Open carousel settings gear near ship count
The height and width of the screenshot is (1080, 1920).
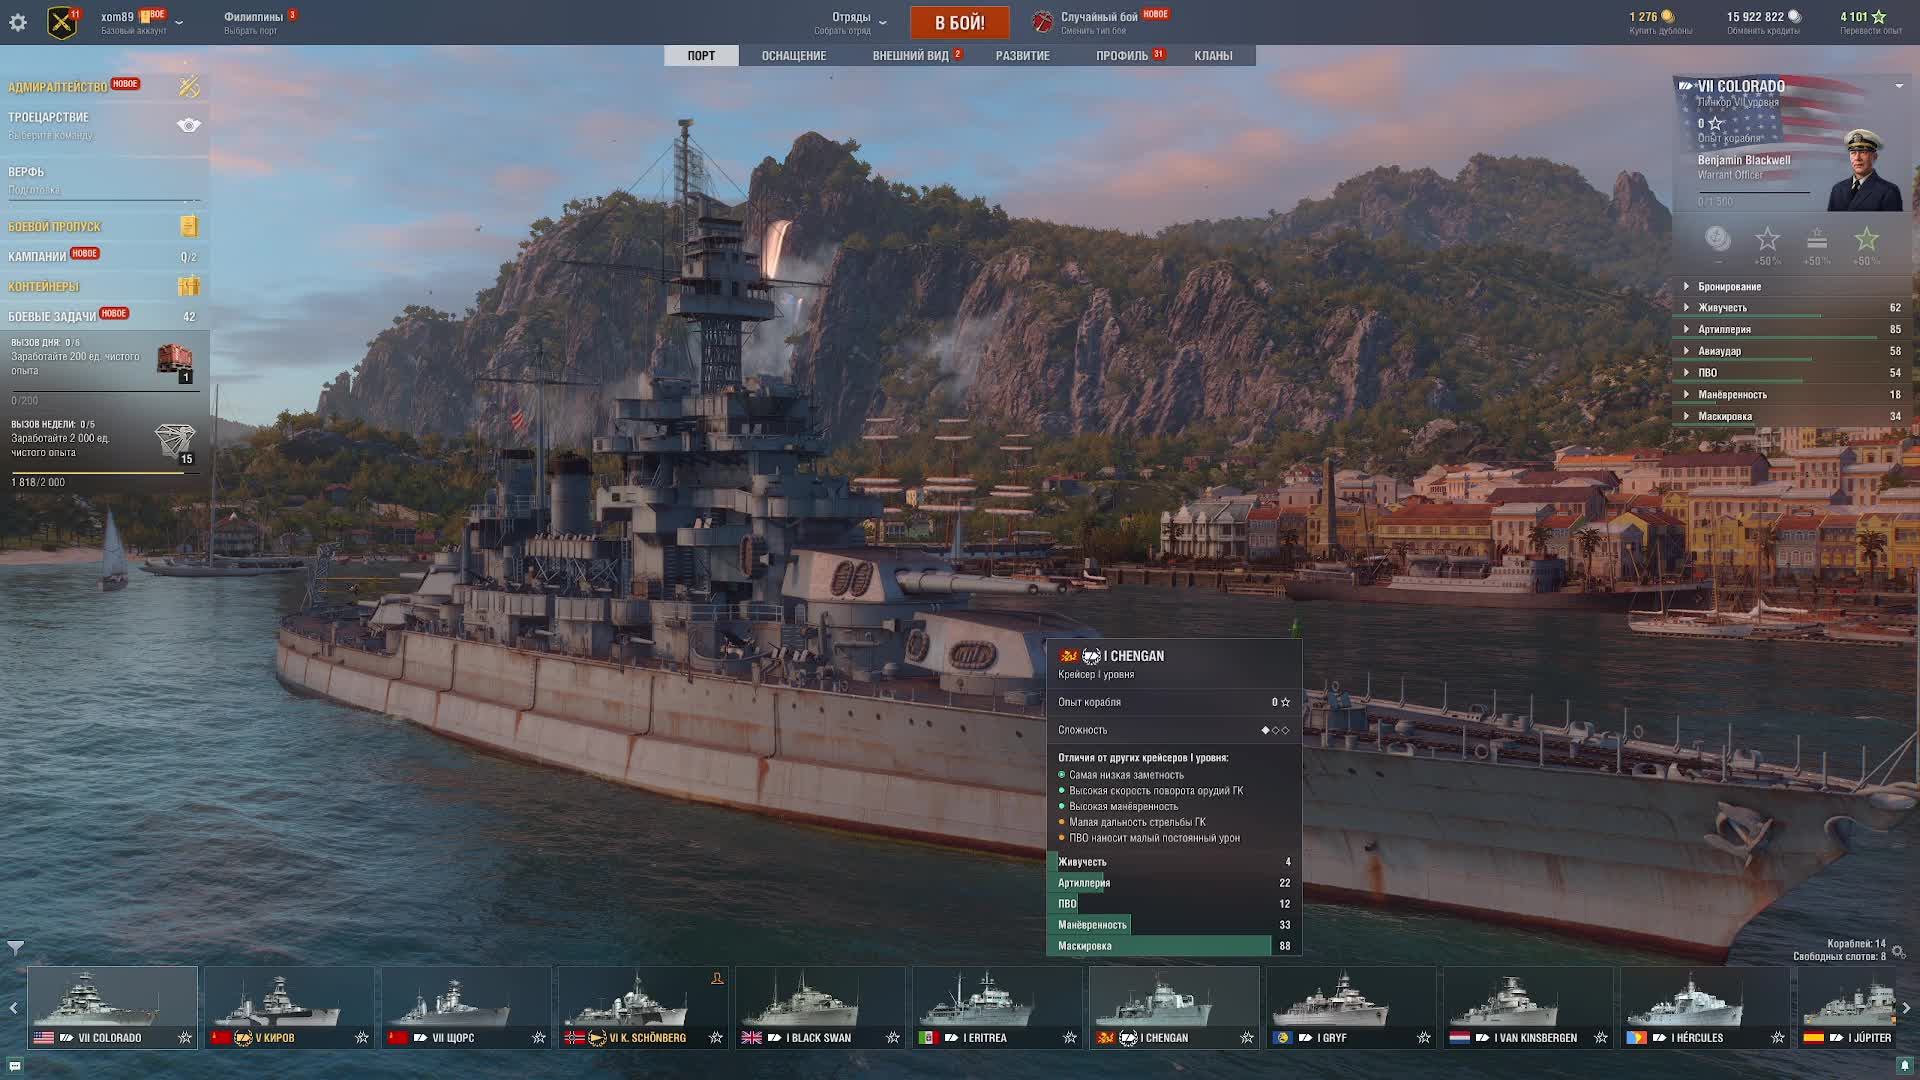click(1899, 951)
